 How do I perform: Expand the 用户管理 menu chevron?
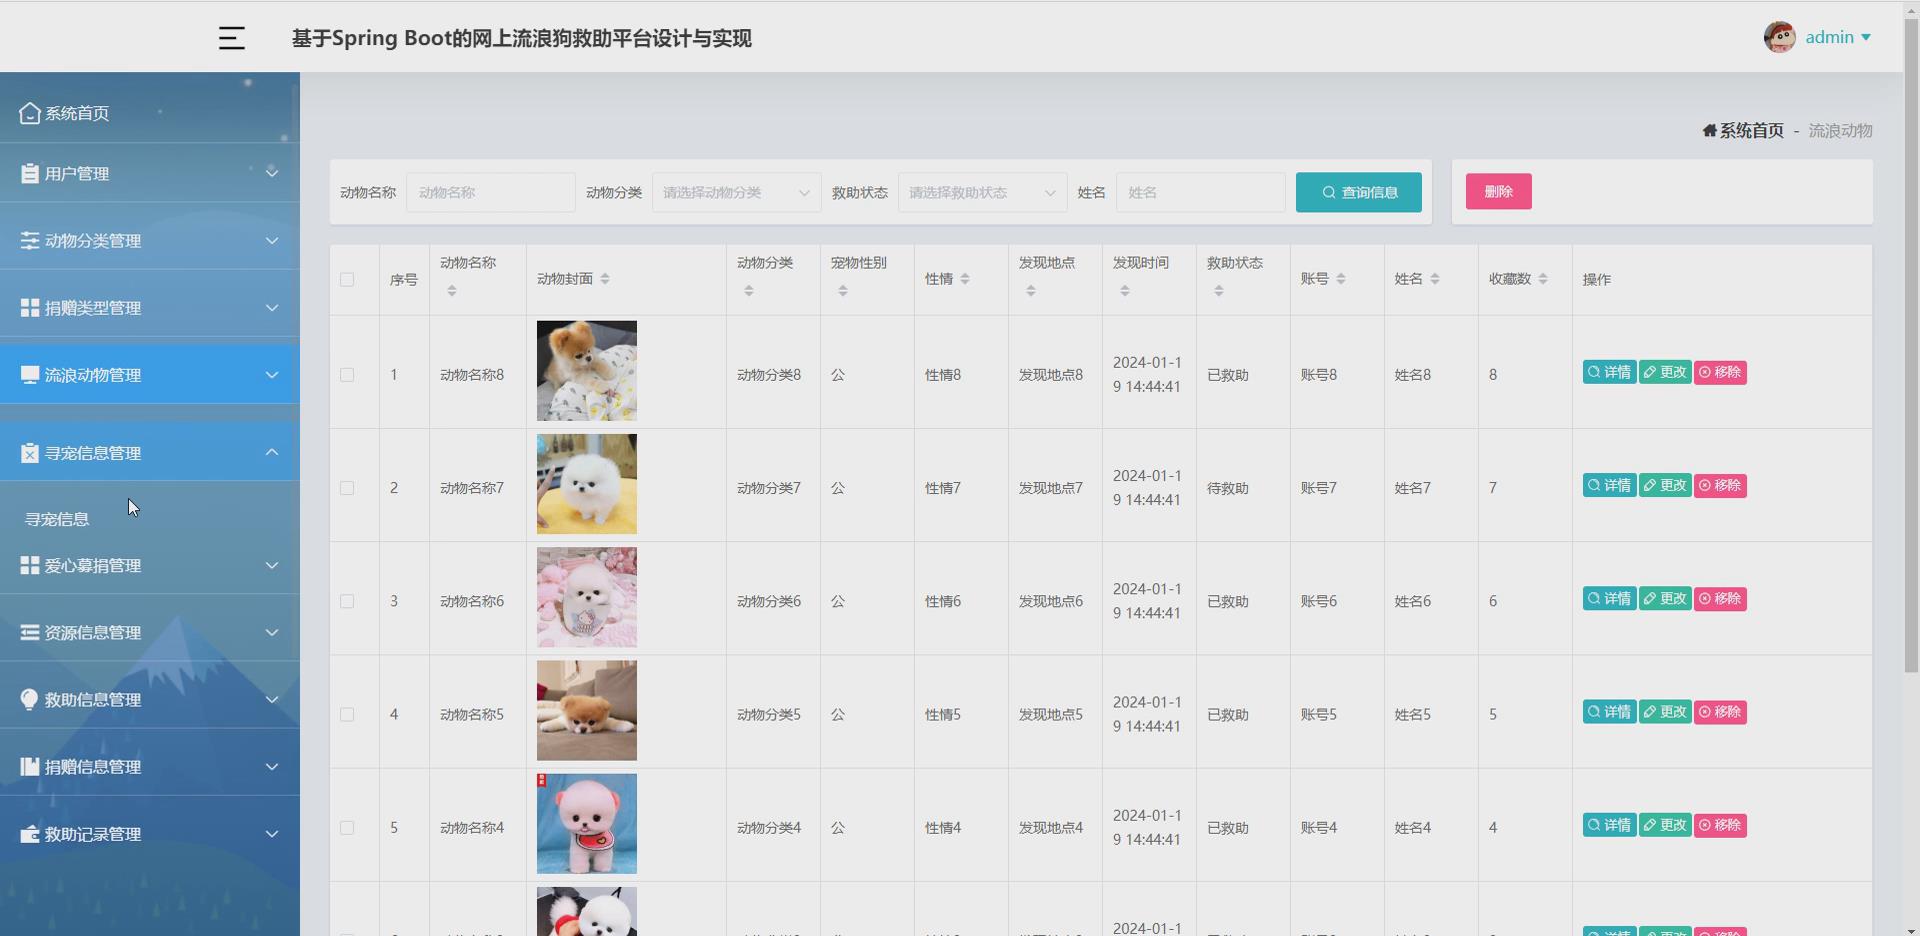(x=272, y=173)
